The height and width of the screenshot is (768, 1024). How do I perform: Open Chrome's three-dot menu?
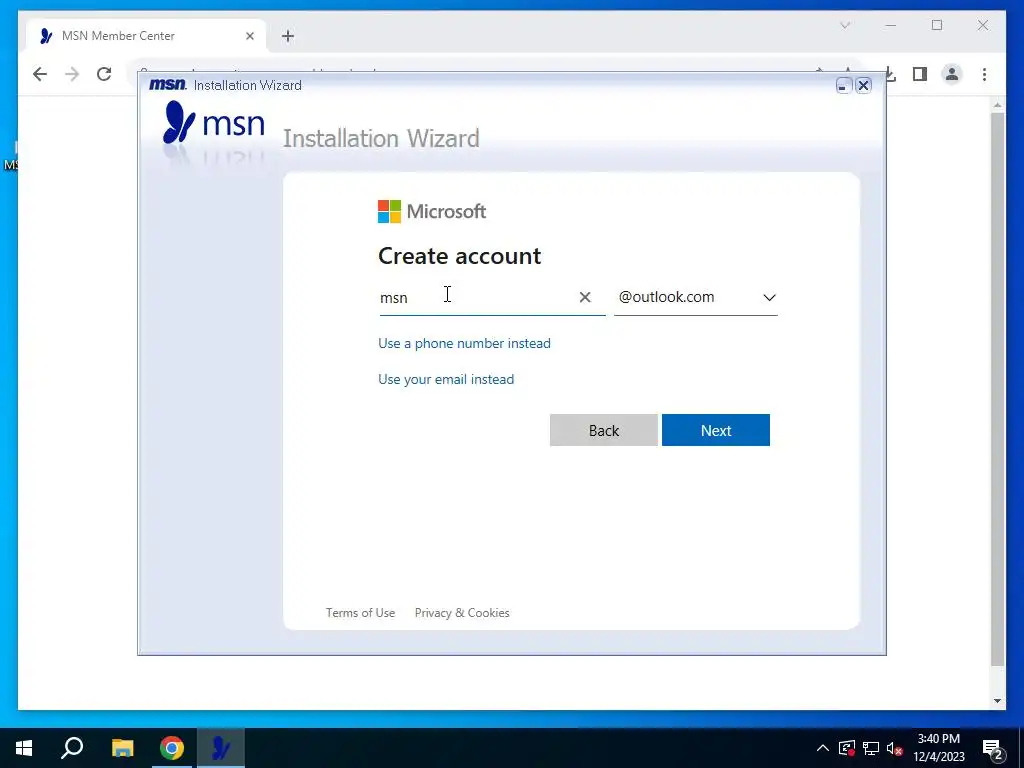click(x=984, y=74)
